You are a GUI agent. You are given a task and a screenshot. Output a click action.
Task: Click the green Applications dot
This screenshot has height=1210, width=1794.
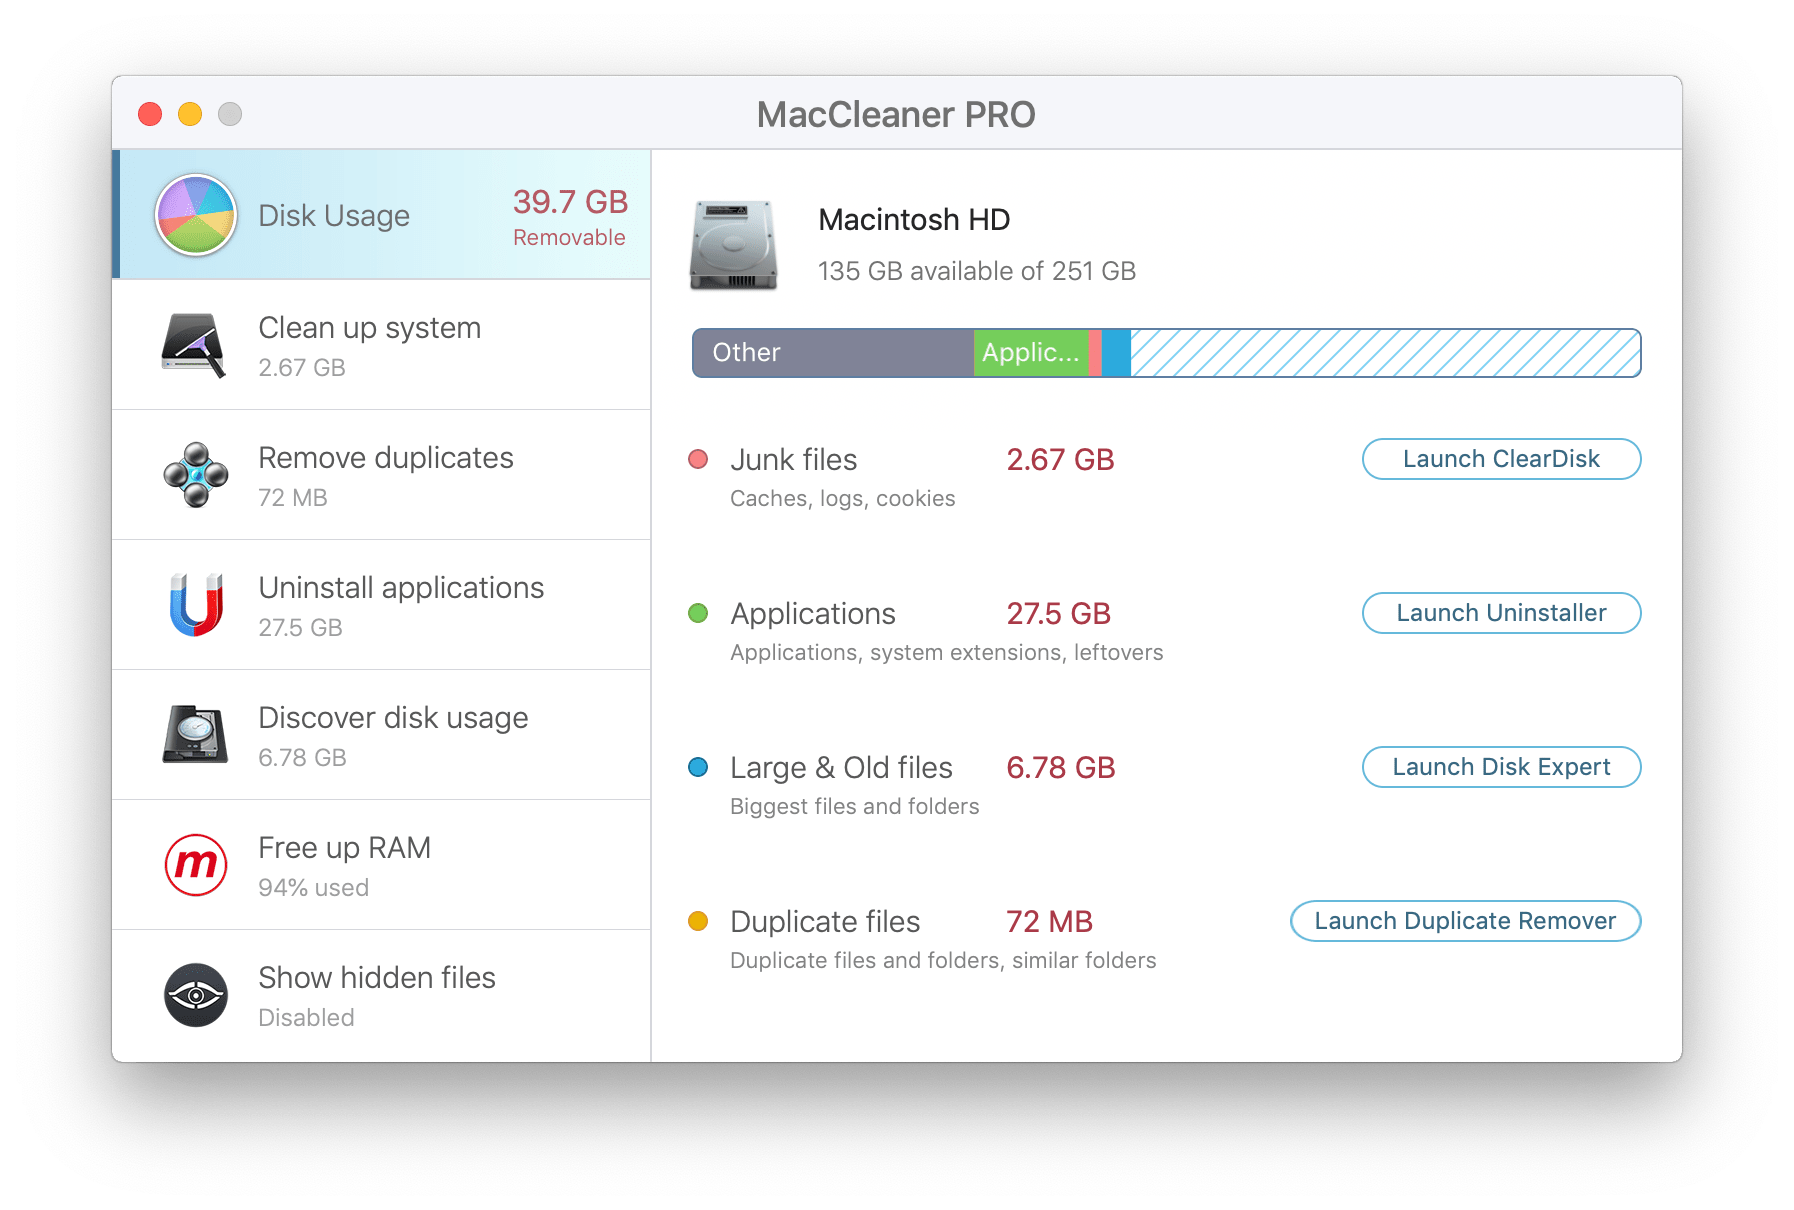coord(698,613)
